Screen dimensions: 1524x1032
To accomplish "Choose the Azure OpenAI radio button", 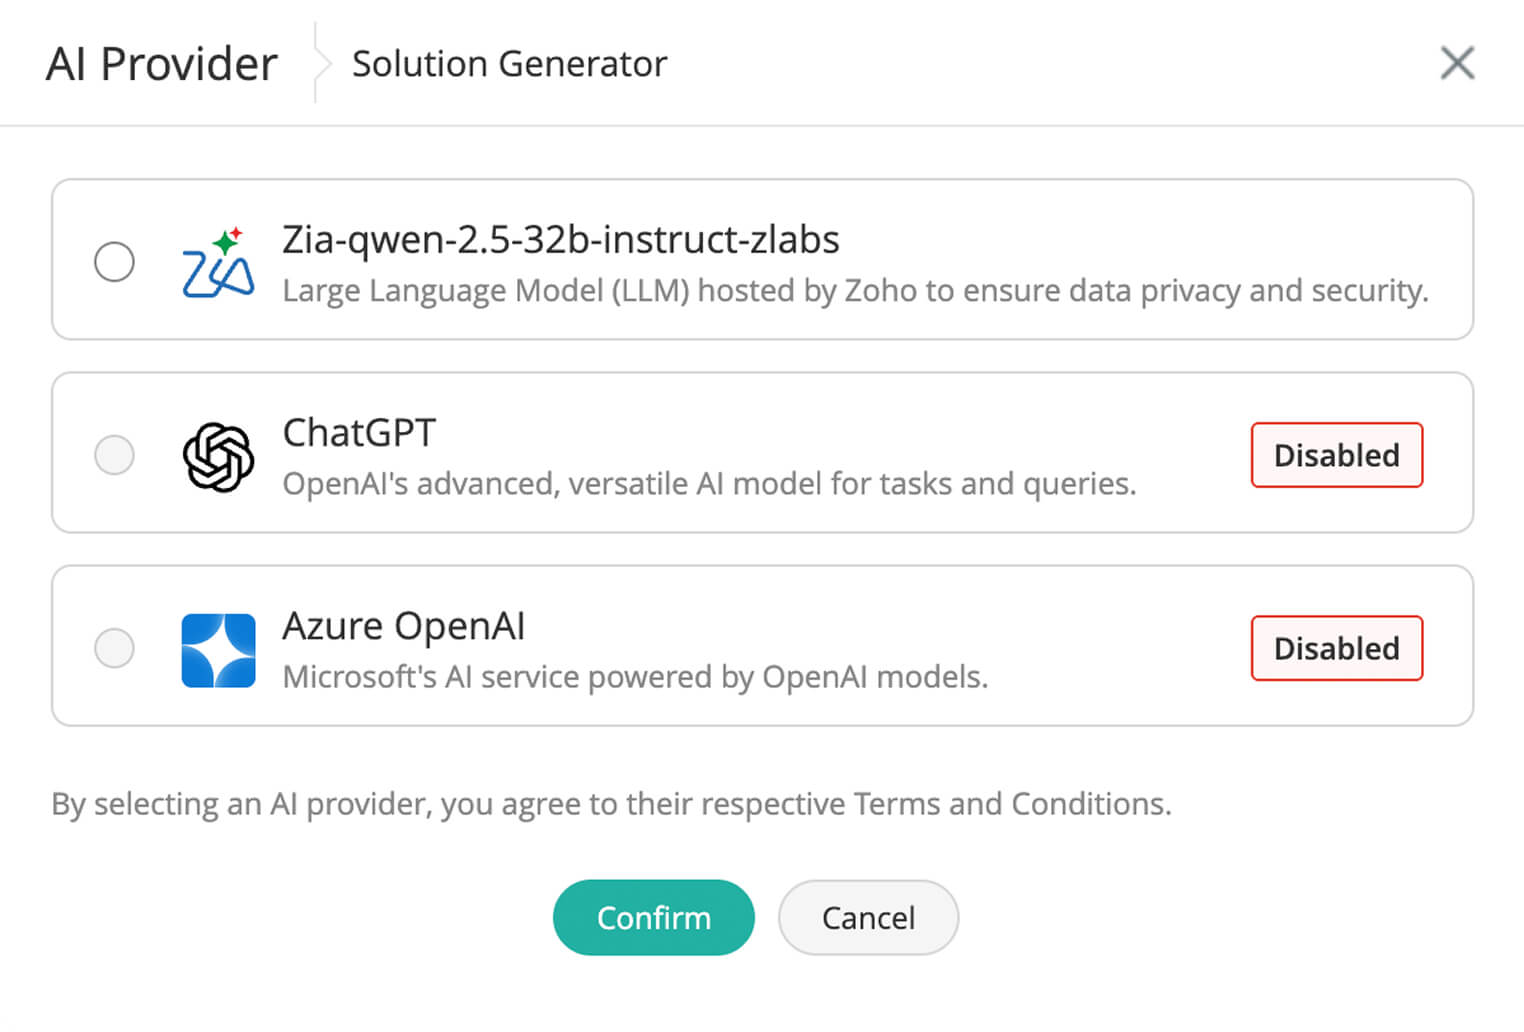I will click(x=114, y=648).
